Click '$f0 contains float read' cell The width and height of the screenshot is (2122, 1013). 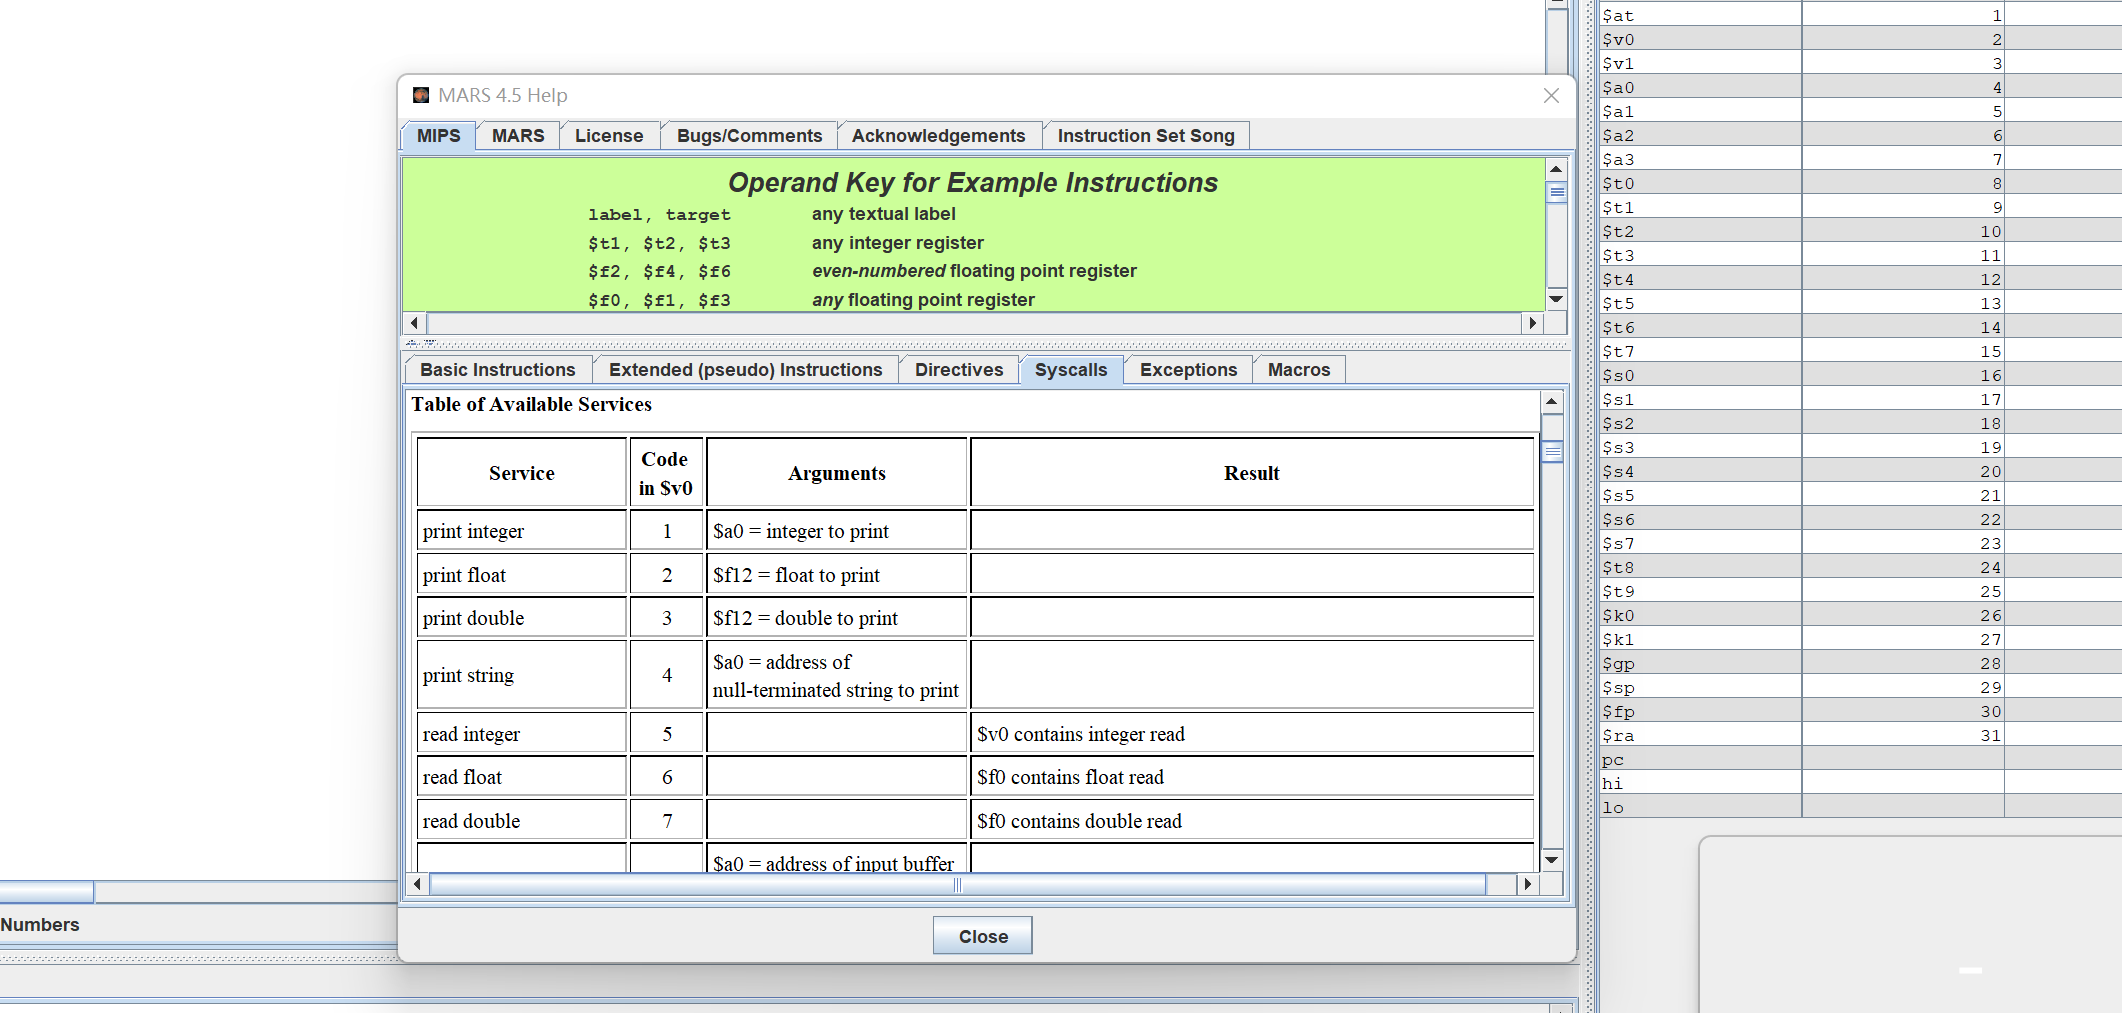[1252, 777]
